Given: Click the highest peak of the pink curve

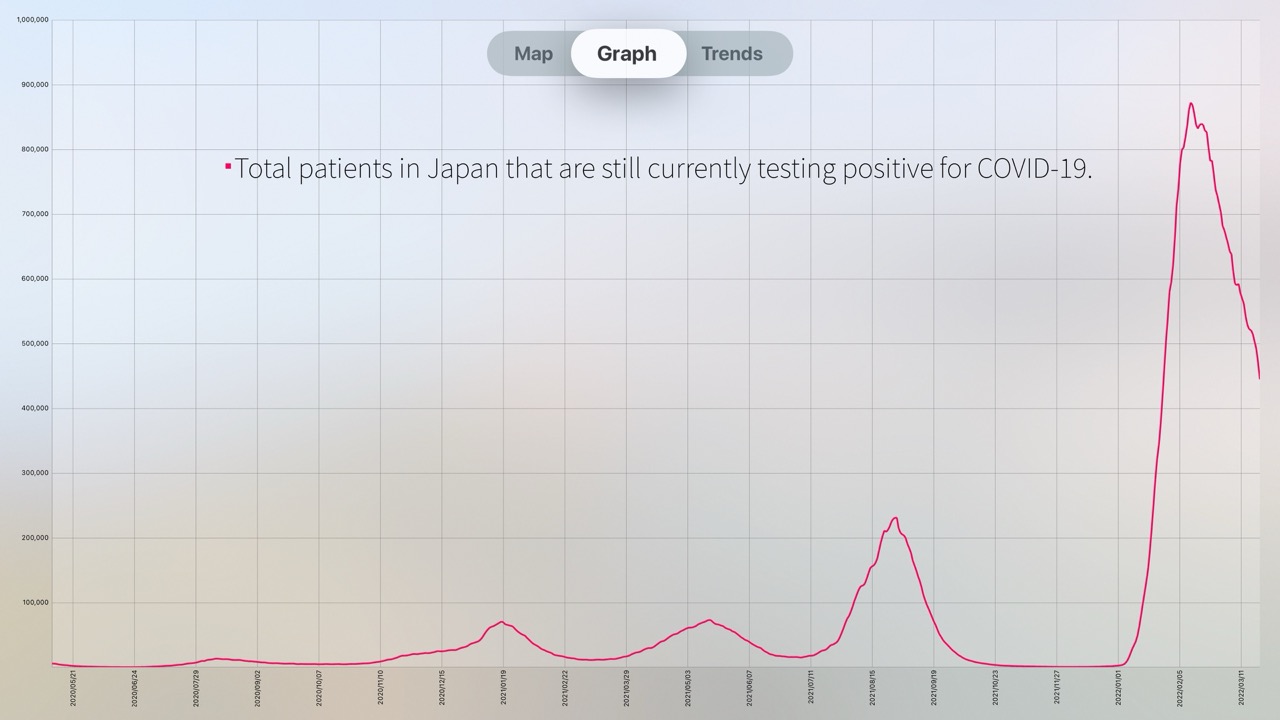Looking at the screenshot, I should click(1190, 103).
